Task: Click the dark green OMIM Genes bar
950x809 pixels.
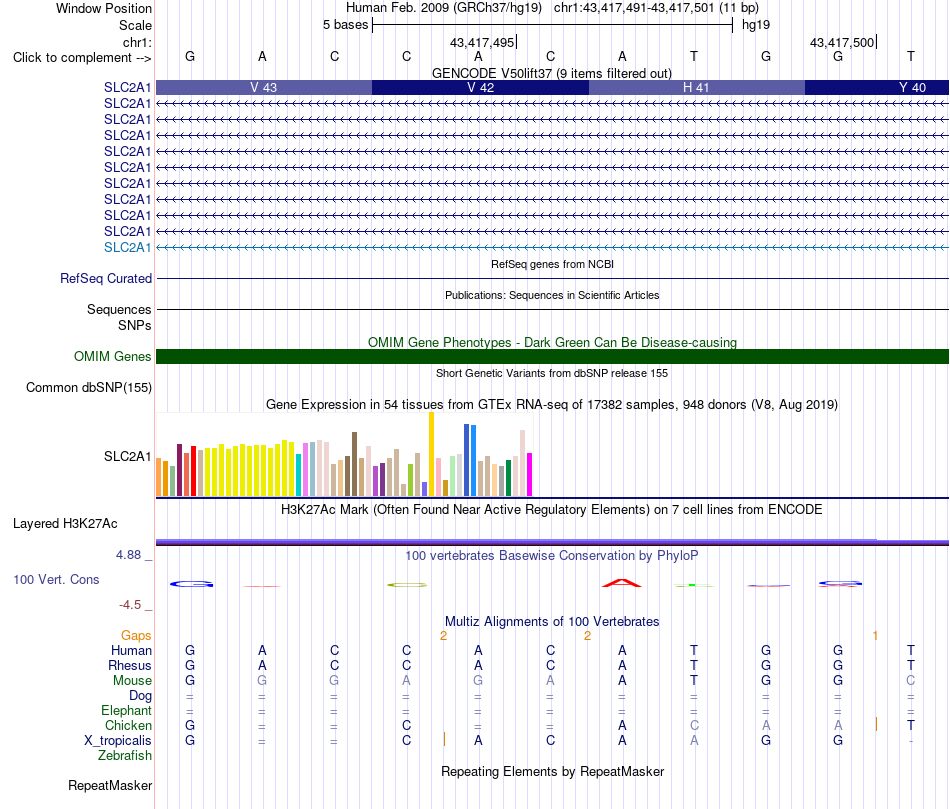Action: 552,356
